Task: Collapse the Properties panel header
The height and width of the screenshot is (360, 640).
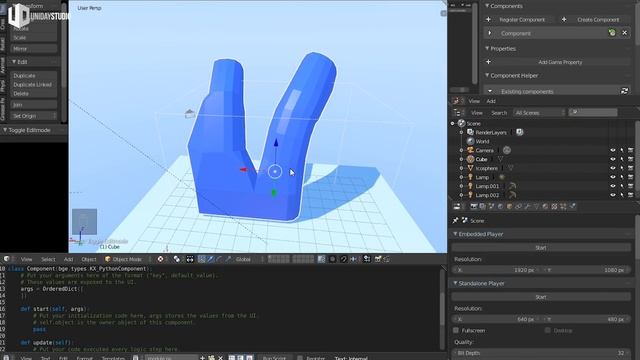Action: pos(487,48)
